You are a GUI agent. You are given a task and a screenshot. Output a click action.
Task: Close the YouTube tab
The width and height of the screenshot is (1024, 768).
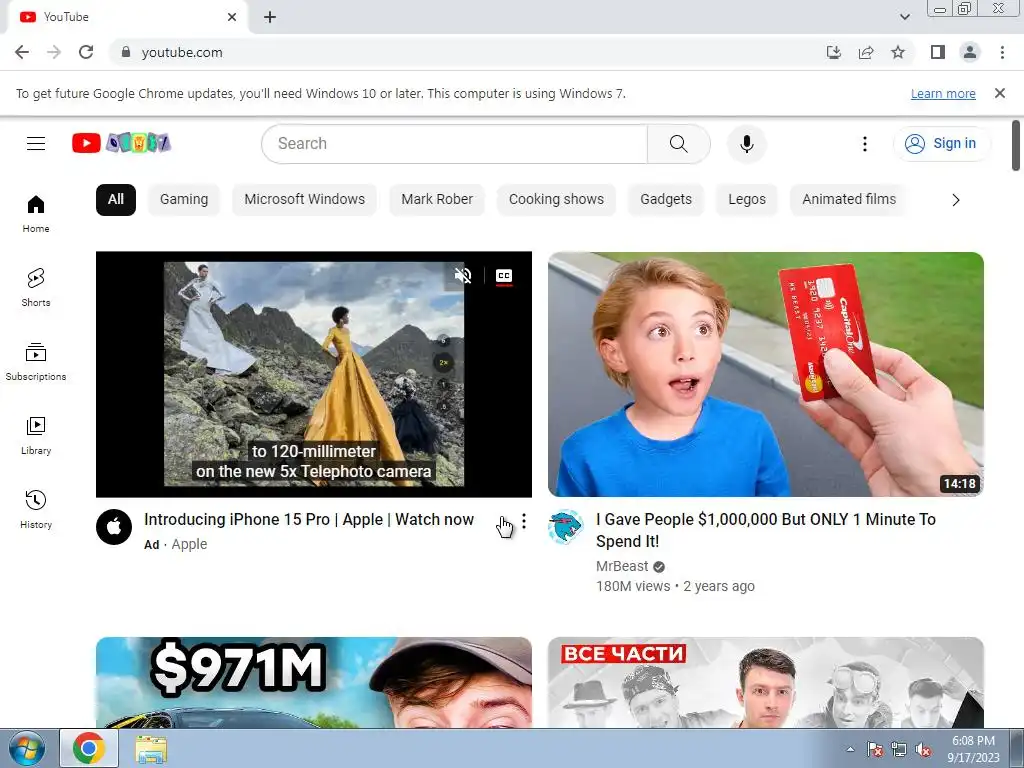(232, 17)
